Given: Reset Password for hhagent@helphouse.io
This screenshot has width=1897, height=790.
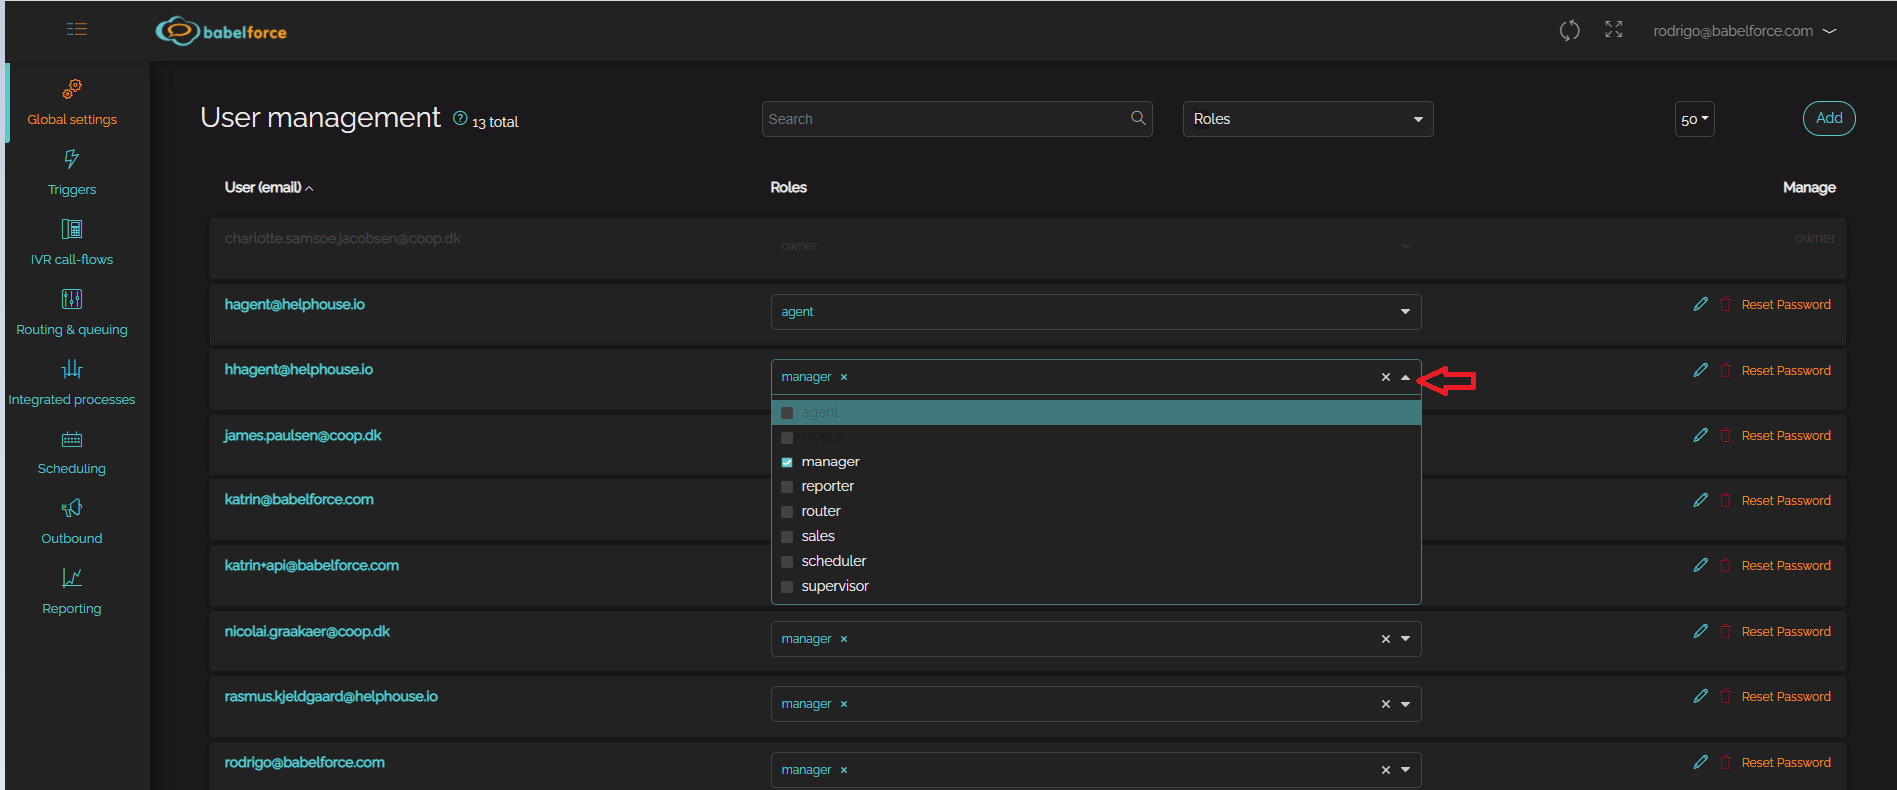Looking at the screenshot, I should click(1786, 370).
